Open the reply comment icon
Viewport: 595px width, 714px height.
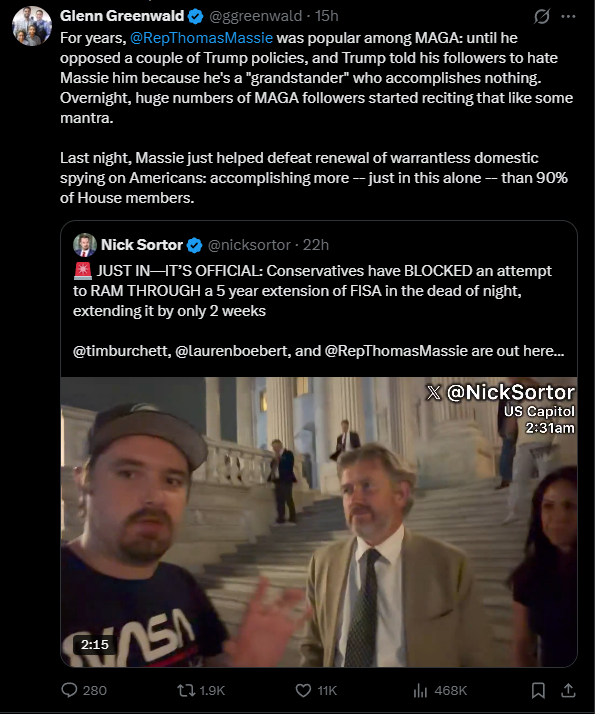click(69, 690)
